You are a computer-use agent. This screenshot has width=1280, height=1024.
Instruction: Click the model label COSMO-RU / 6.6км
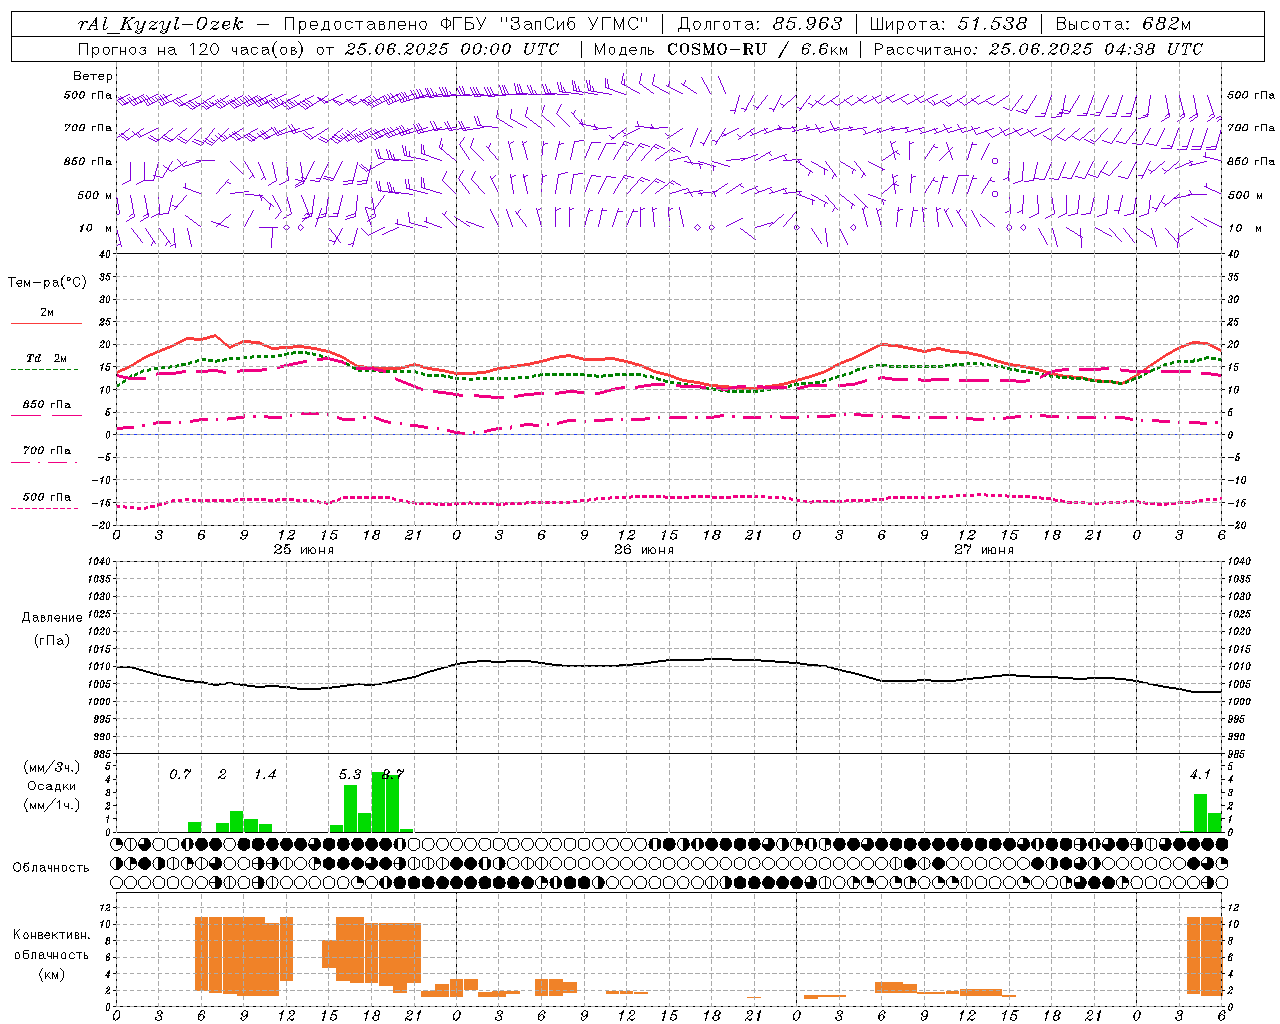pos(758,49)
